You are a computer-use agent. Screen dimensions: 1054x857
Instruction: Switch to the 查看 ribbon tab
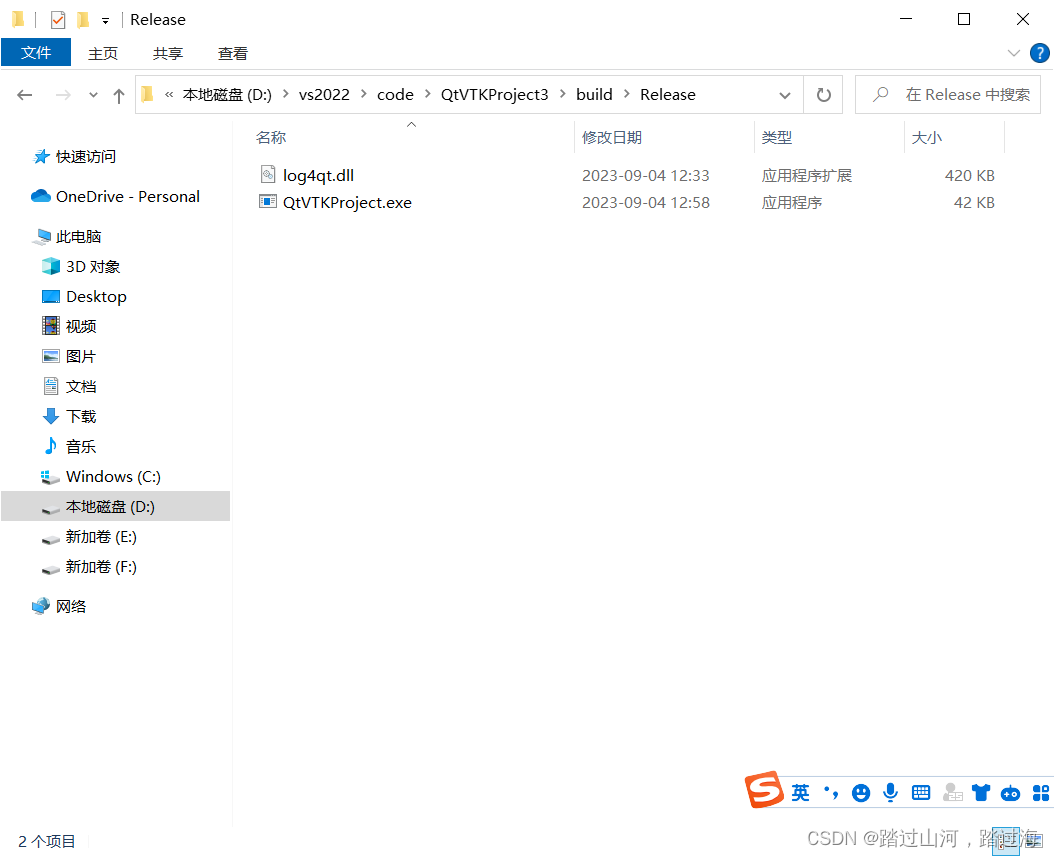click(x=233, y=53)
